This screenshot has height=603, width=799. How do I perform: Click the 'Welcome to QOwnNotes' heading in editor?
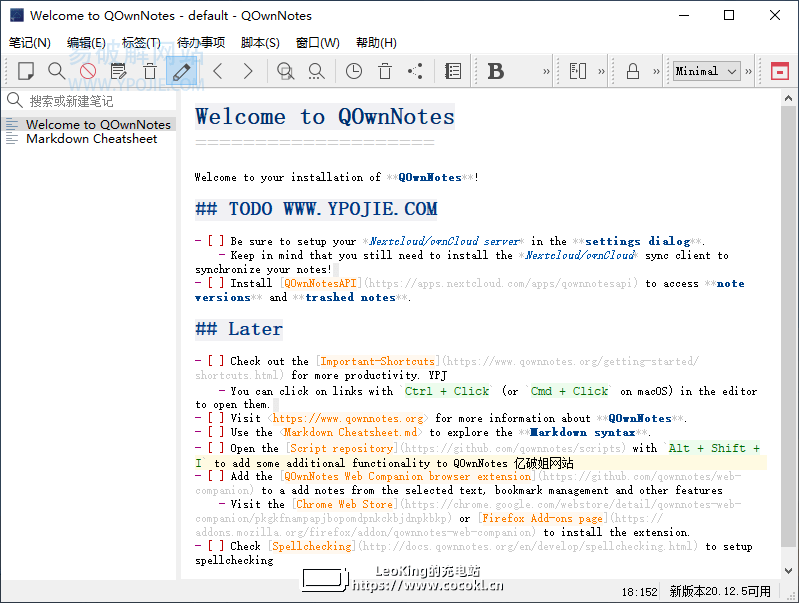(x=325, y=117)
